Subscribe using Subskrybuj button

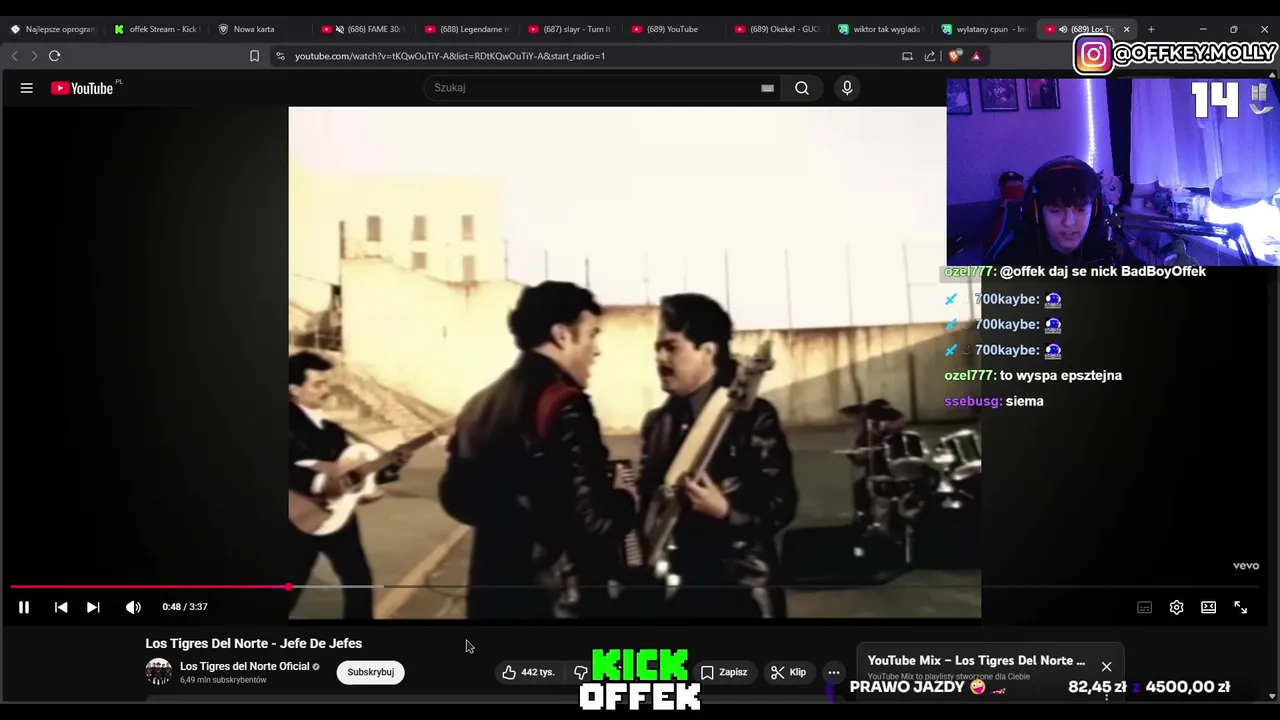[x=370, y=672]
